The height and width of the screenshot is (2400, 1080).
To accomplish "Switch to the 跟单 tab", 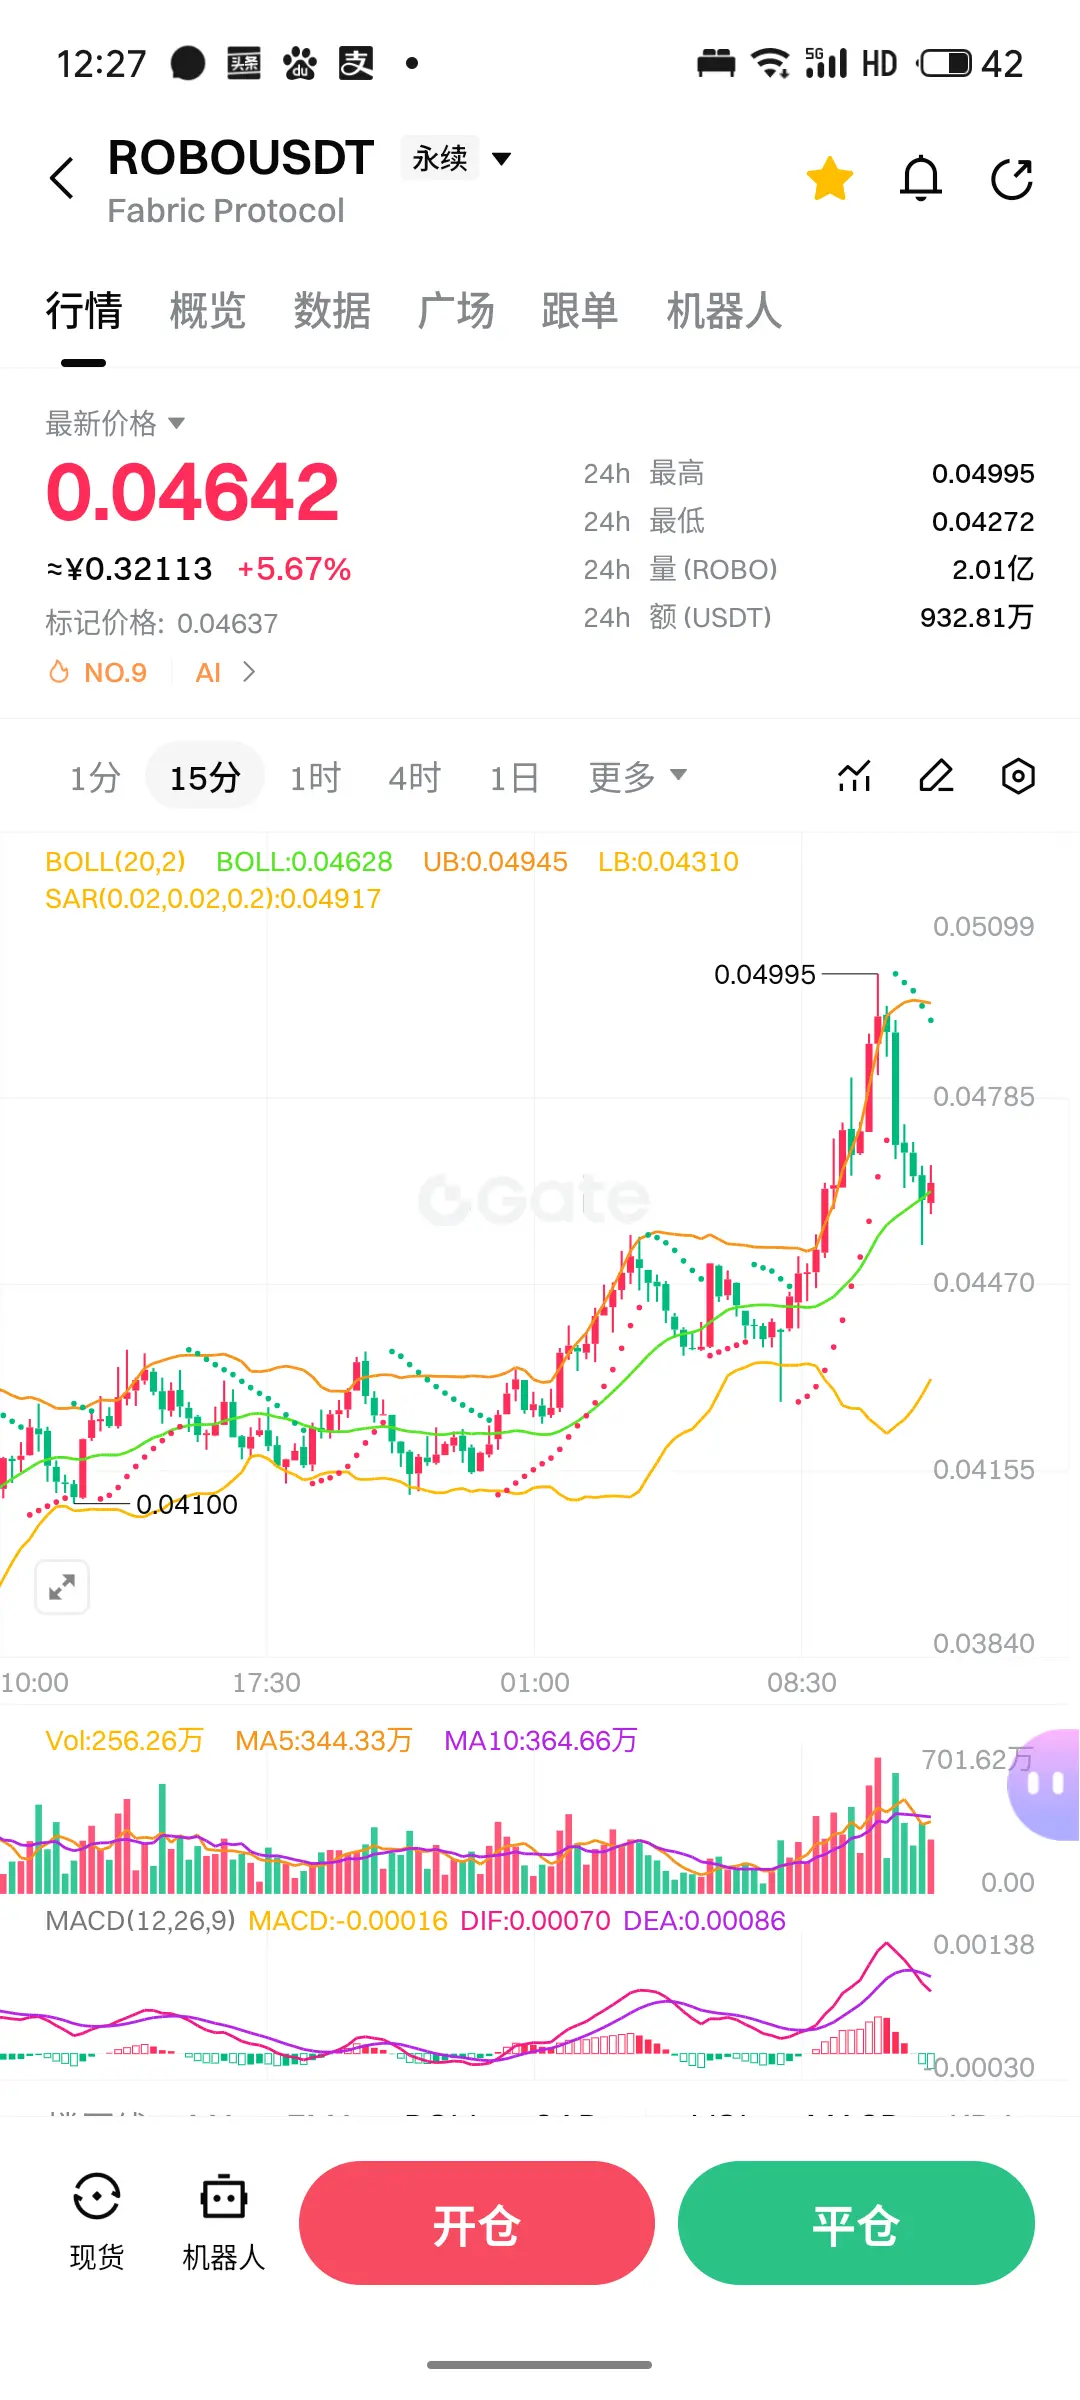I will pyautogui.click(x=580, y=311).
